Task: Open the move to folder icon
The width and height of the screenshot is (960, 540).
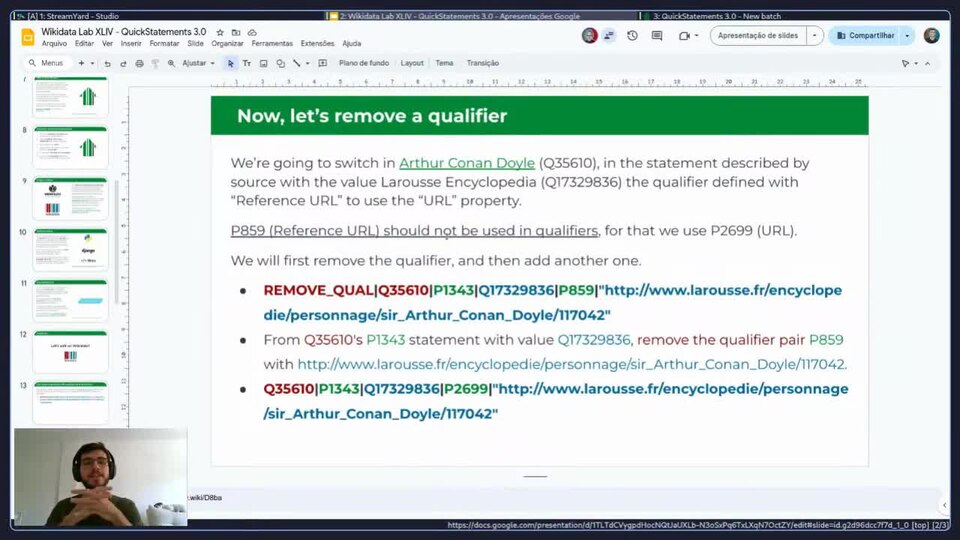Action: click(236, 32)
